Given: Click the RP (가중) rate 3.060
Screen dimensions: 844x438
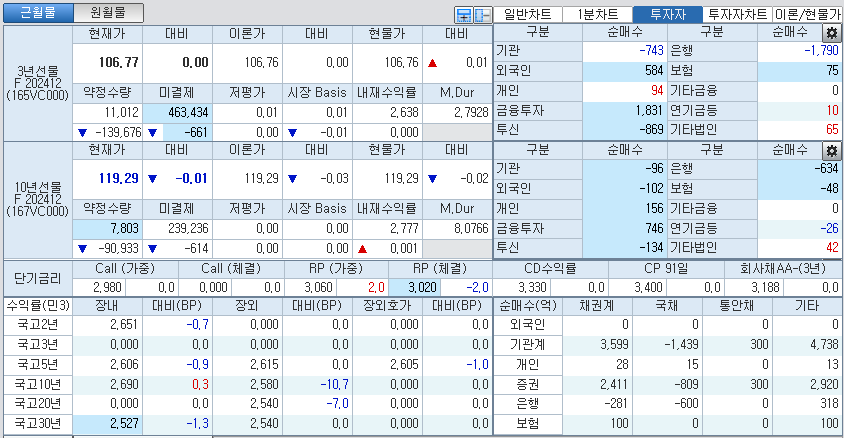Looking at the screenshot, I should click(318, 287).
